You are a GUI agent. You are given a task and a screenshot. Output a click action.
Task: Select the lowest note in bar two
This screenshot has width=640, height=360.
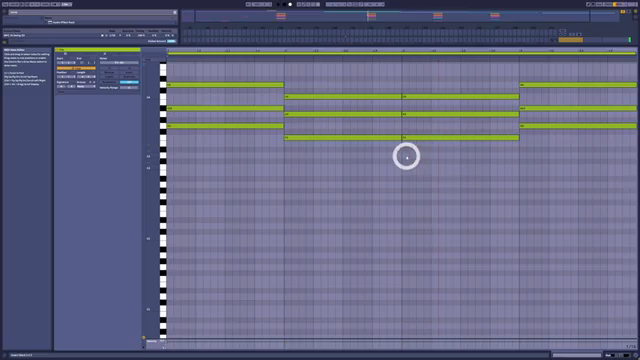tap(343, 138)
